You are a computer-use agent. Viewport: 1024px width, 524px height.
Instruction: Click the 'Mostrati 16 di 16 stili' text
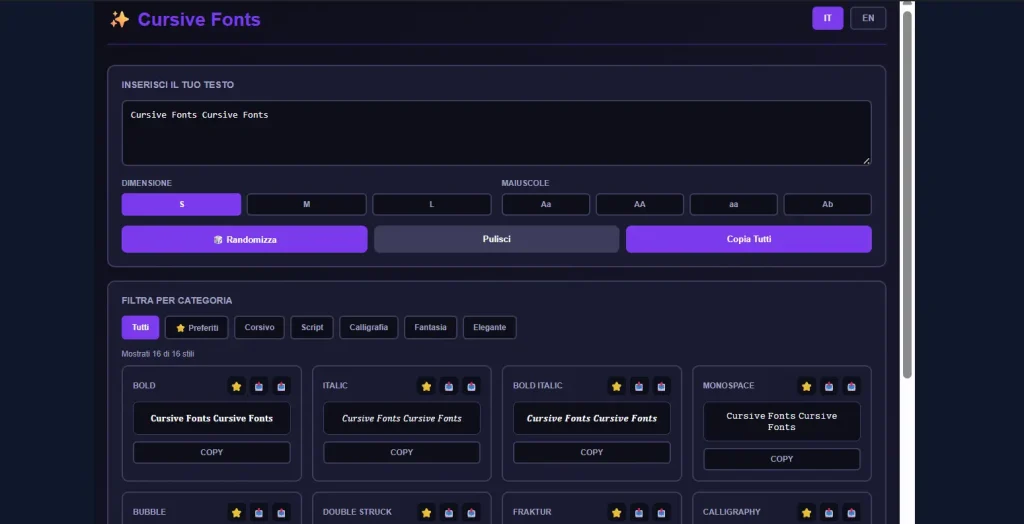157,354
